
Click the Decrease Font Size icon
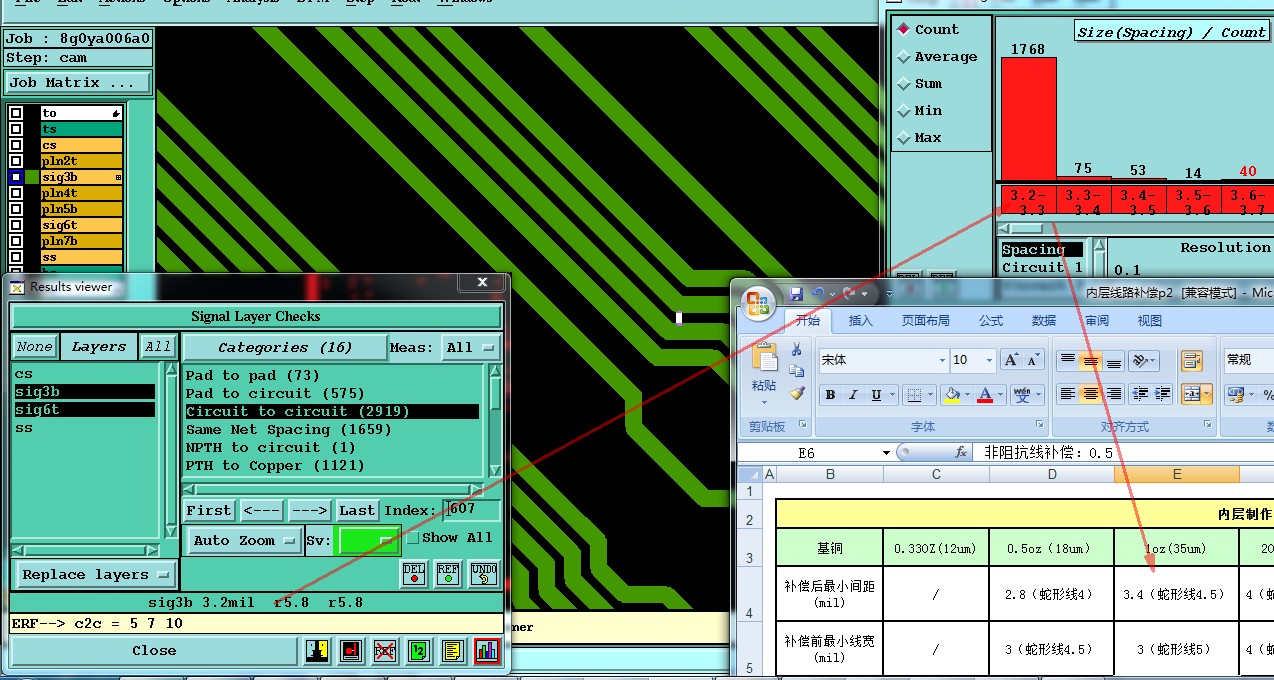click(1033, 360)
